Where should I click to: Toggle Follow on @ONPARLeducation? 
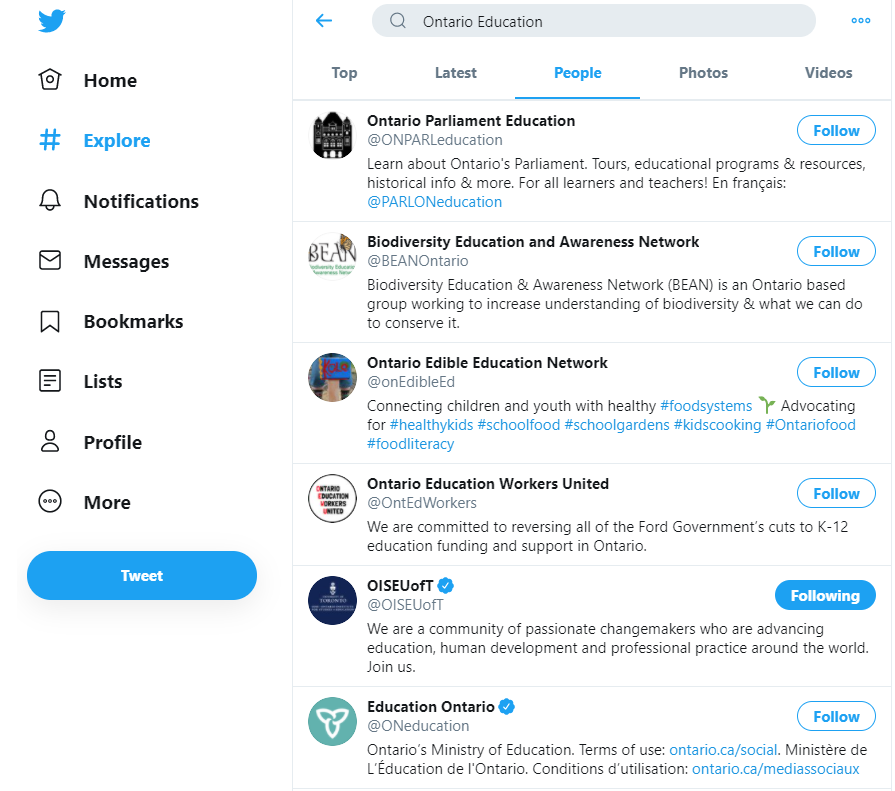(x=836, y=130)
